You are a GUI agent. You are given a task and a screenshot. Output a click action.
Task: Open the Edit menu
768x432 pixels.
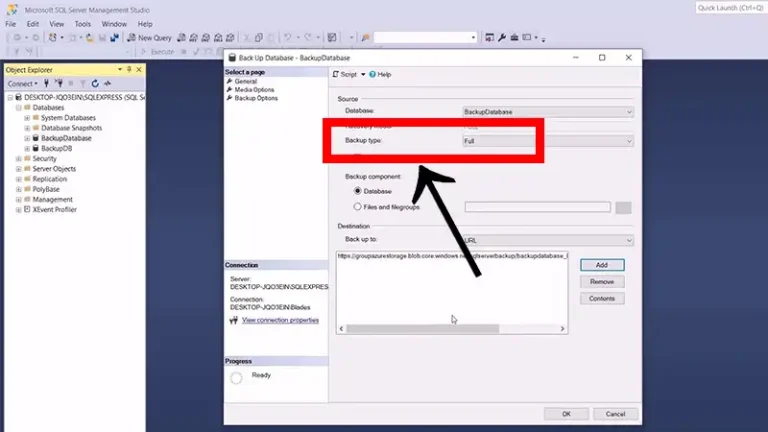(33, 24)
